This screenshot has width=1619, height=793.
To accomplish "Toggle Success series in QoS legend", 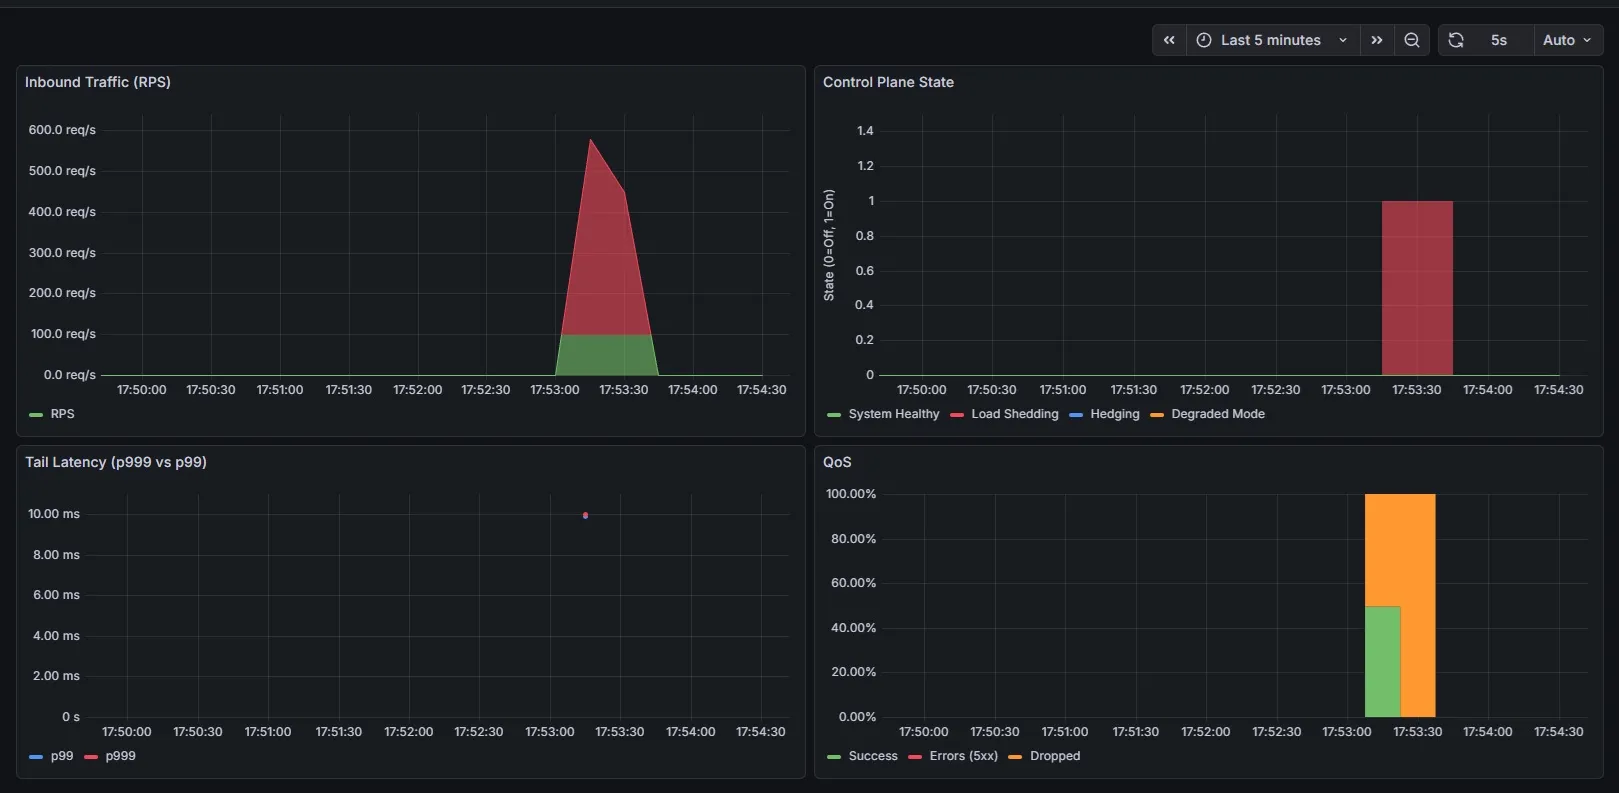I will coord(872,756).
